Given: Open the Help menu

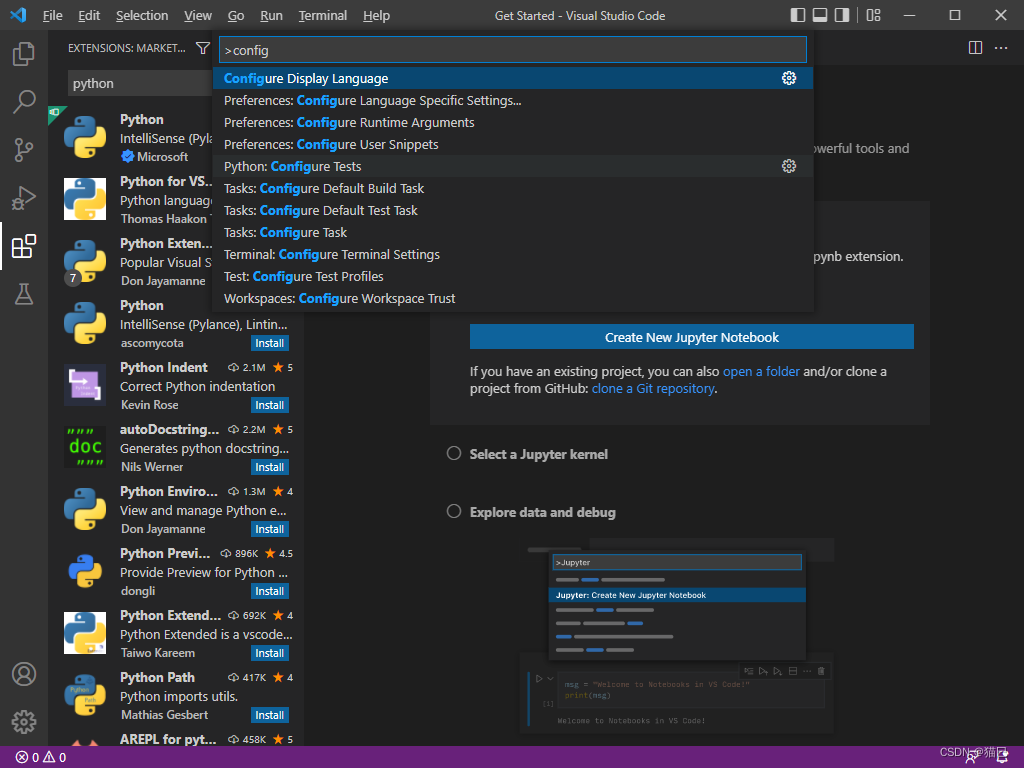Looking at the screenshot, I should pyautogui.click(x=376, y=16).
